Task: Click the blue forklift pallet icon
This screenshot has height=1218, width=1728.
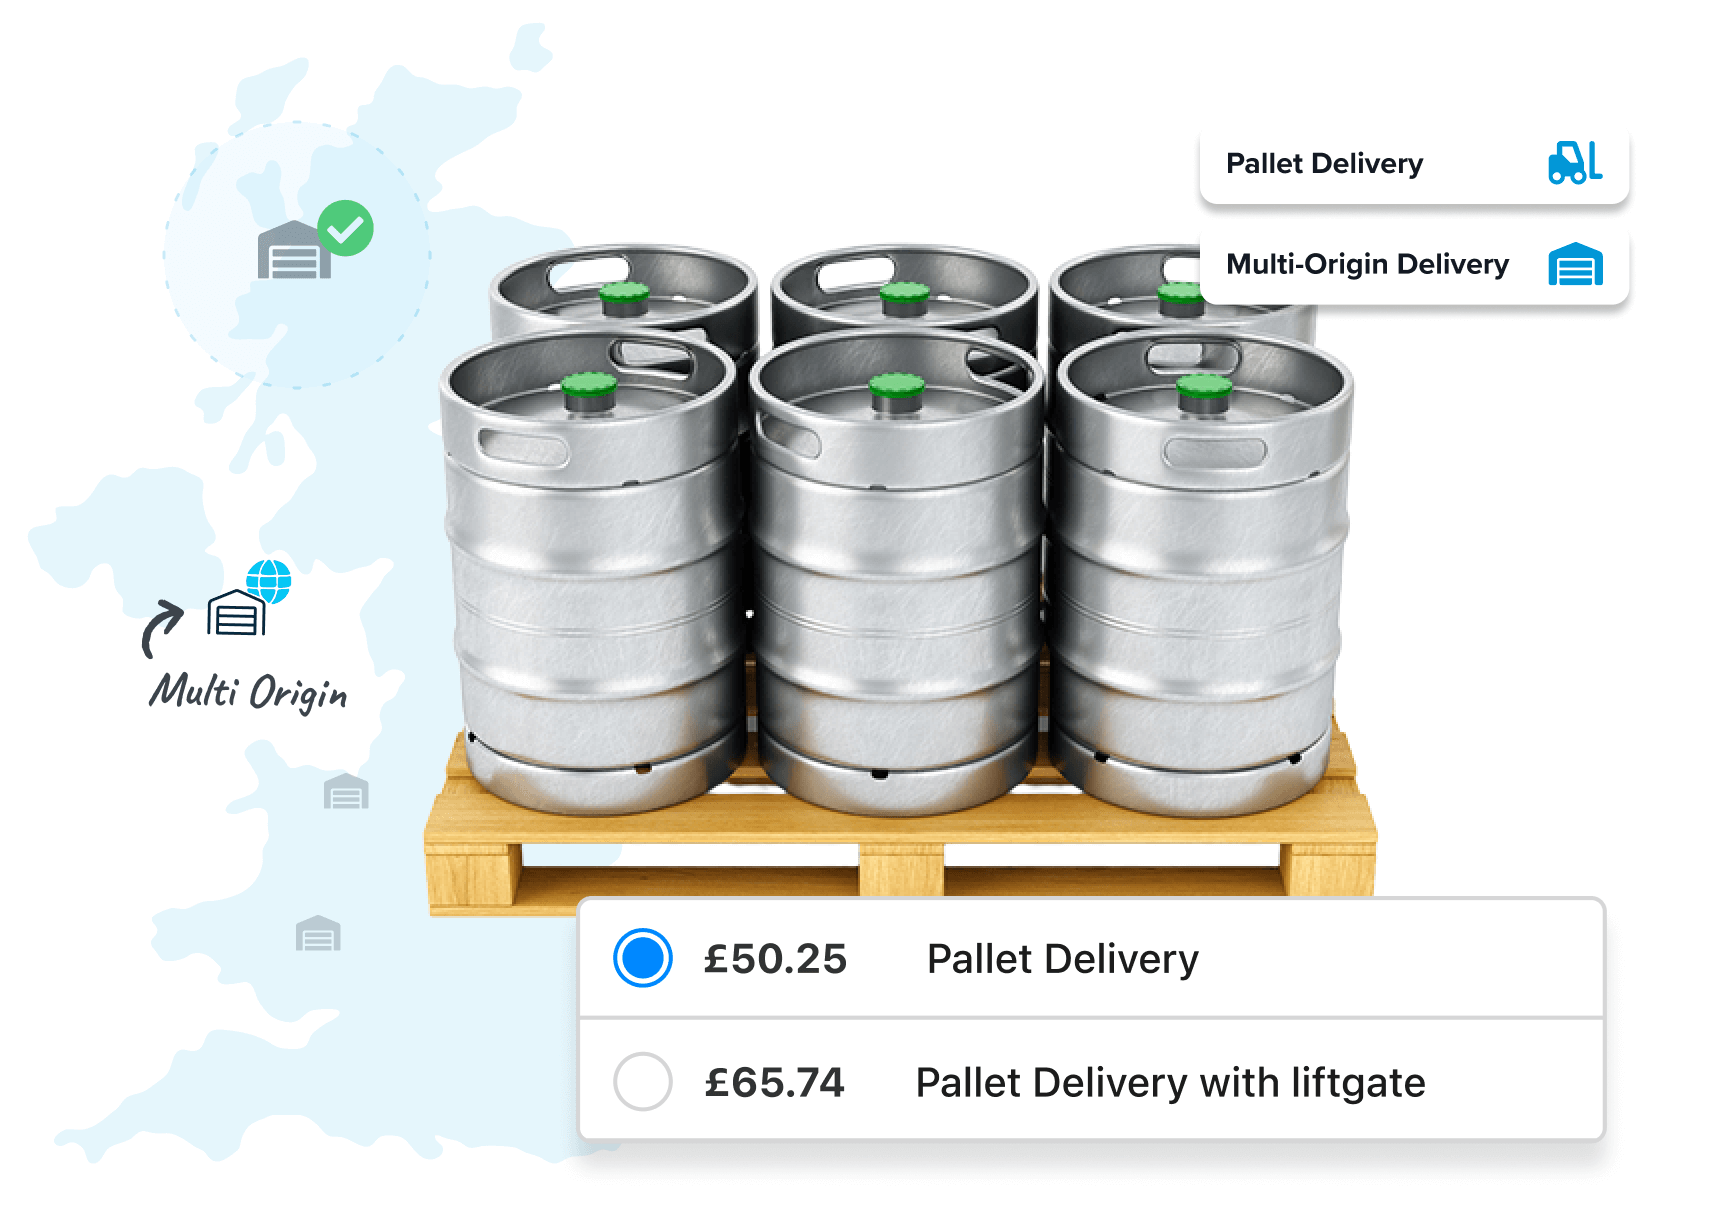Action: [x=1575, y=163]
